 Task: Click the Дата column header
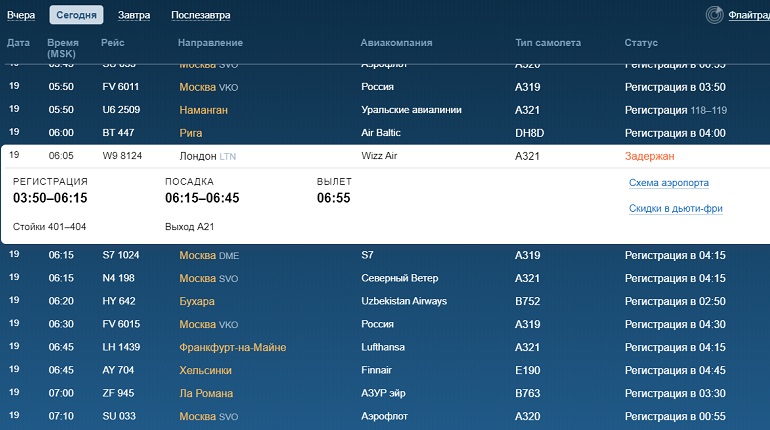[x=18, y=43]
